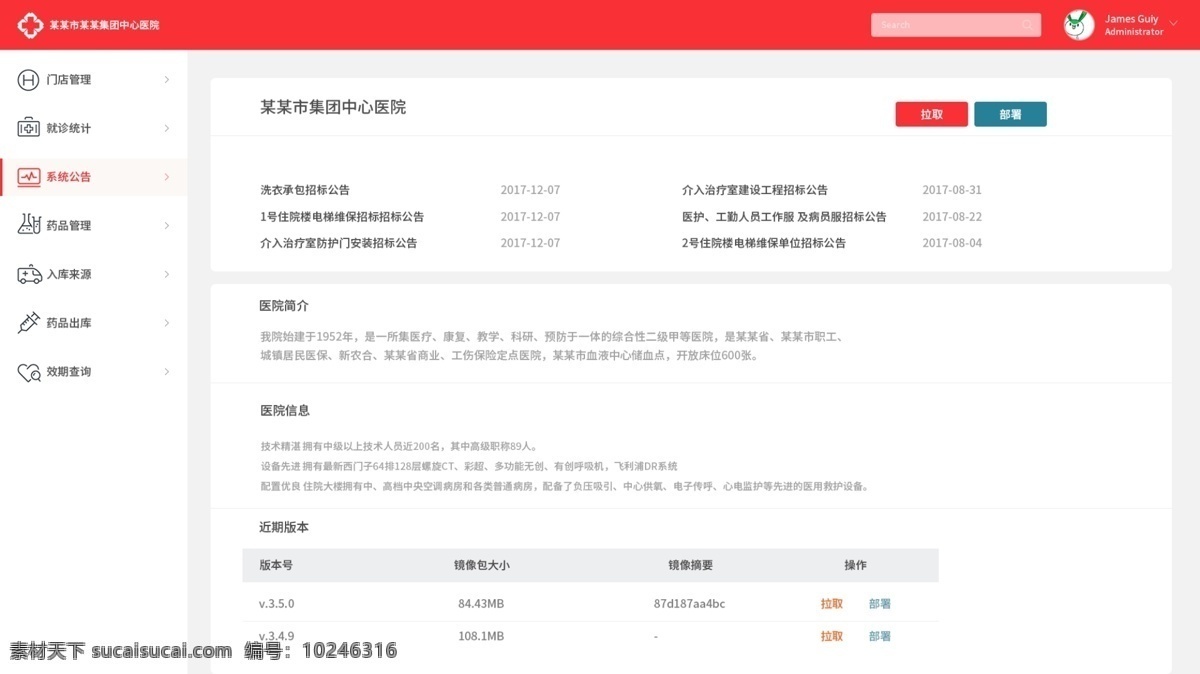Click the 镜像包大小 column header
Screen dimensions: 1200x674
click(x=481, y=565)
